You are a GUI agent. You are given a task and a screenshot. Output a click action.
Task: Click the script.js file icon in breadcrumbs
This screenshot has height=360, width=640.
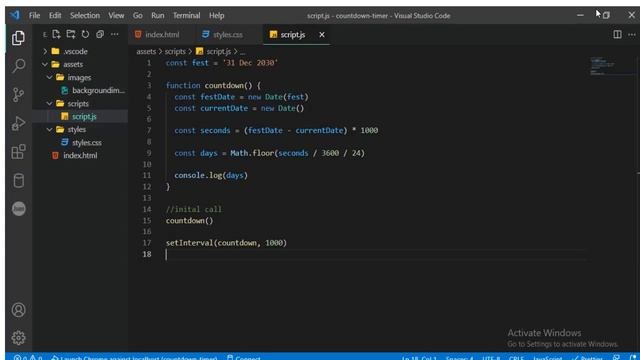tap(200, 51)
